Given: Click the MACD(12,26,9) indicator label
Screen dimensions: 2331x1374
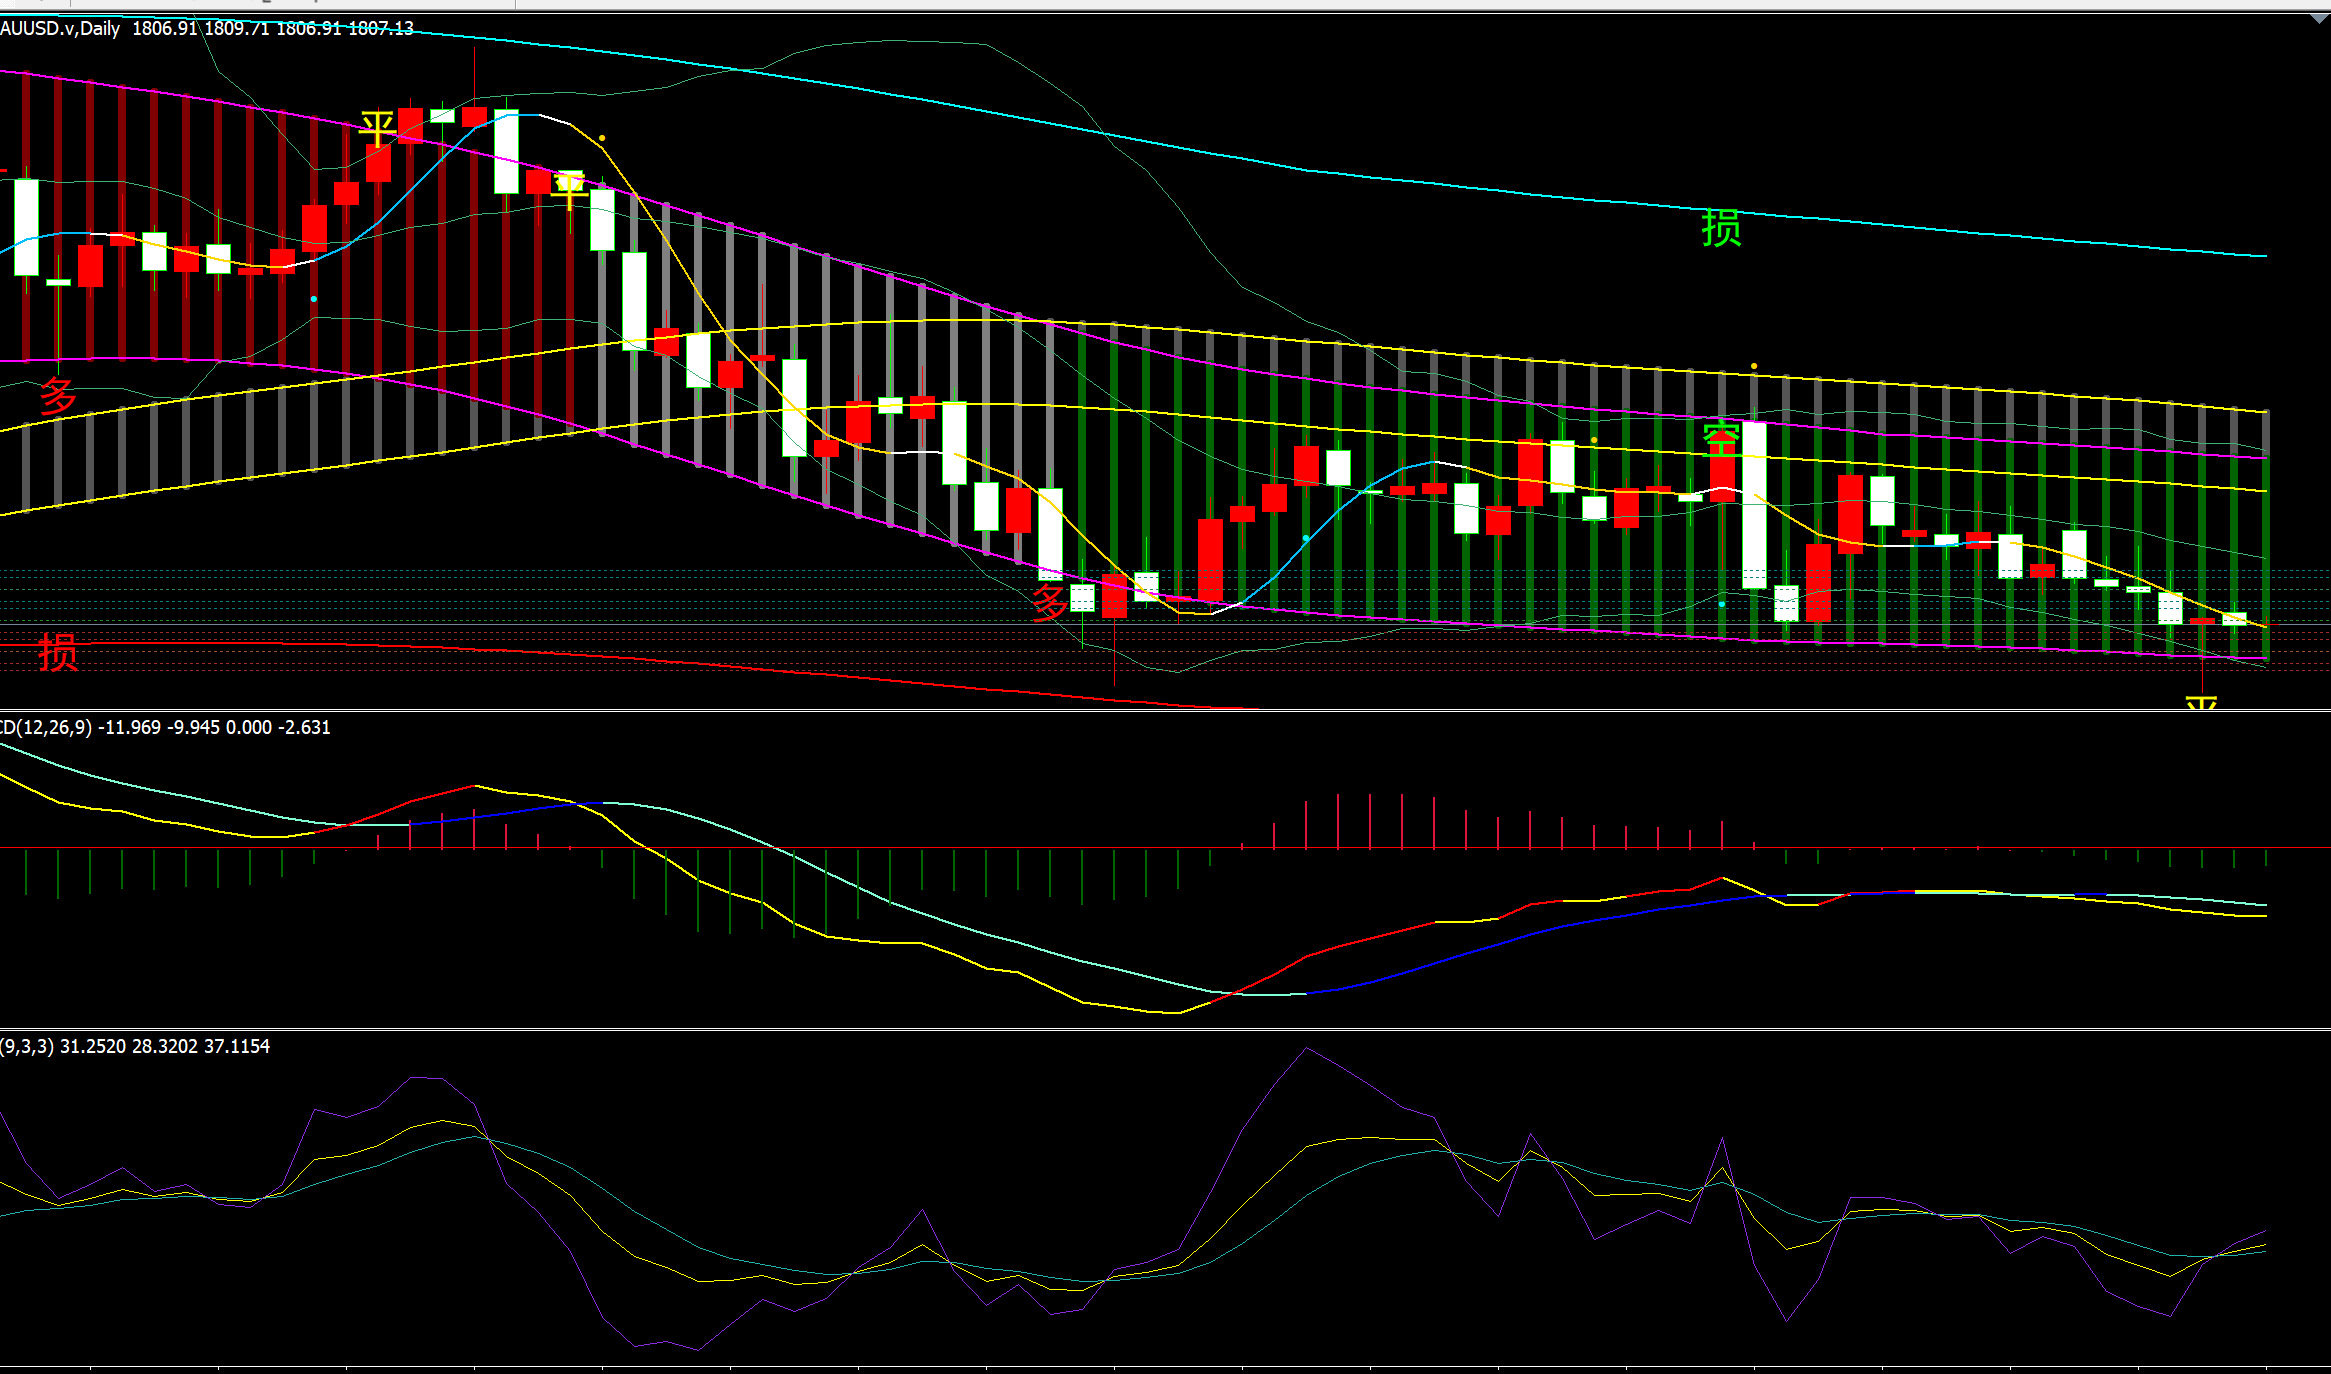Looking at the screenshot, I should [45, 727].
